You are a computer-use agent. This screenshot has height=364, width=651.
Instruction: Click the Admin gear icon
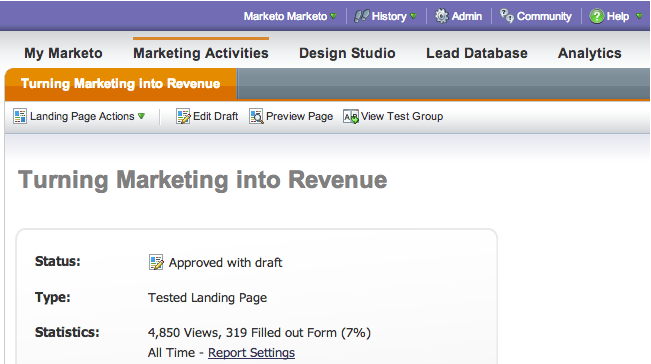[x=441, y=16]
